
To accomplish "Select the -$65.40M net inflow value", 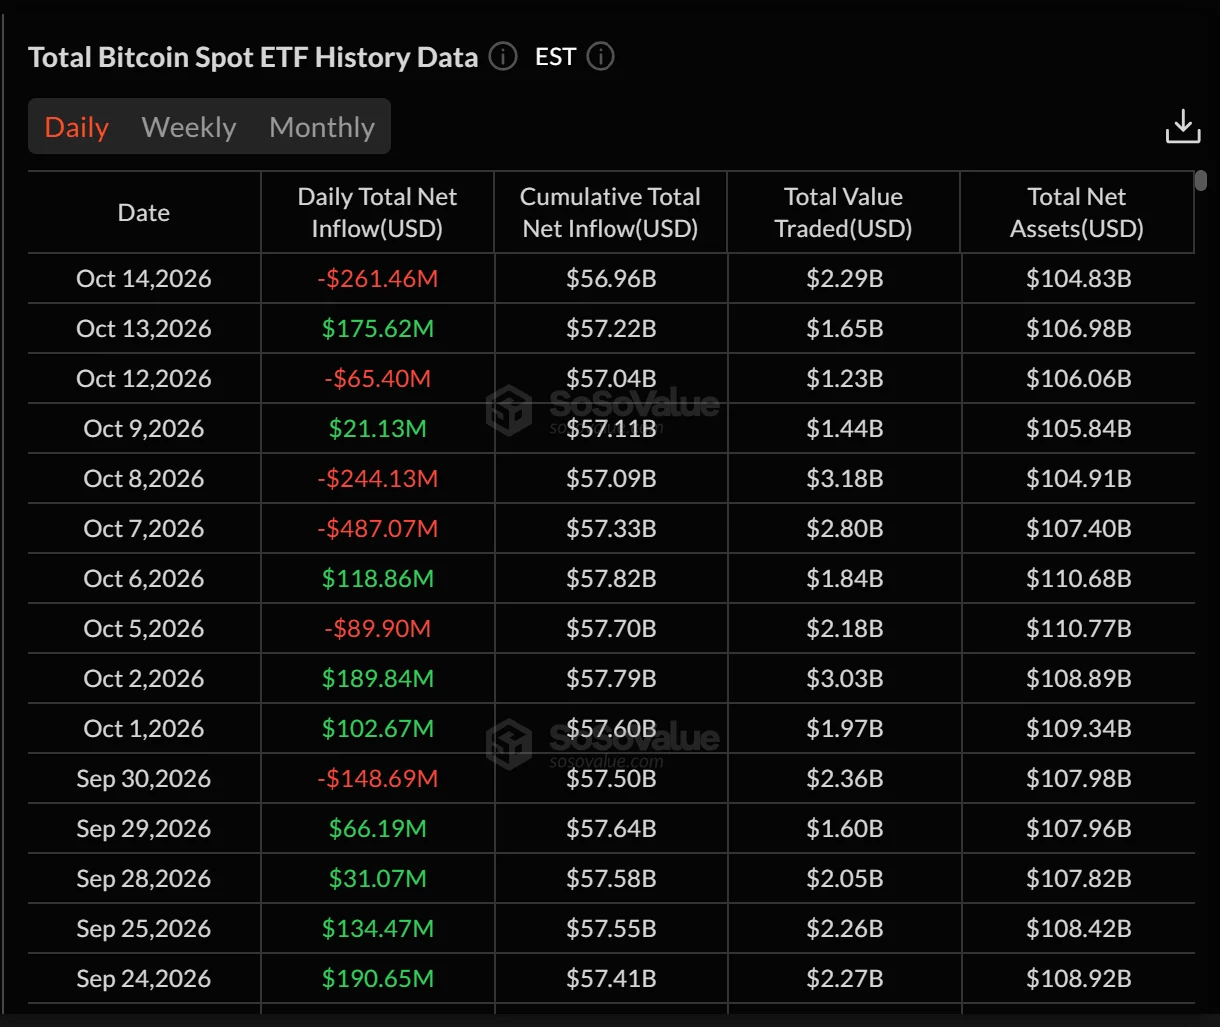I will tap(377, 378).
